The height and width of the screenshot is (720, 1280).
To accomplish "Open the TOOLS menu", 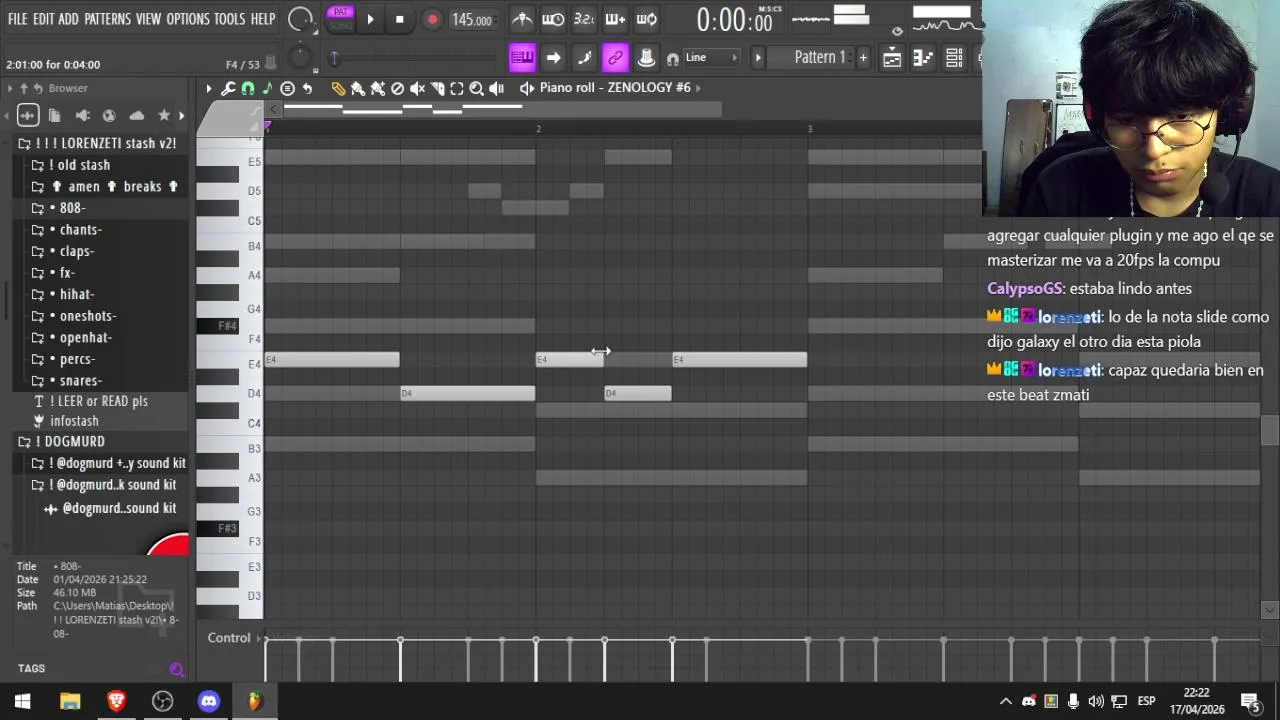I will [x=229, y=19].
